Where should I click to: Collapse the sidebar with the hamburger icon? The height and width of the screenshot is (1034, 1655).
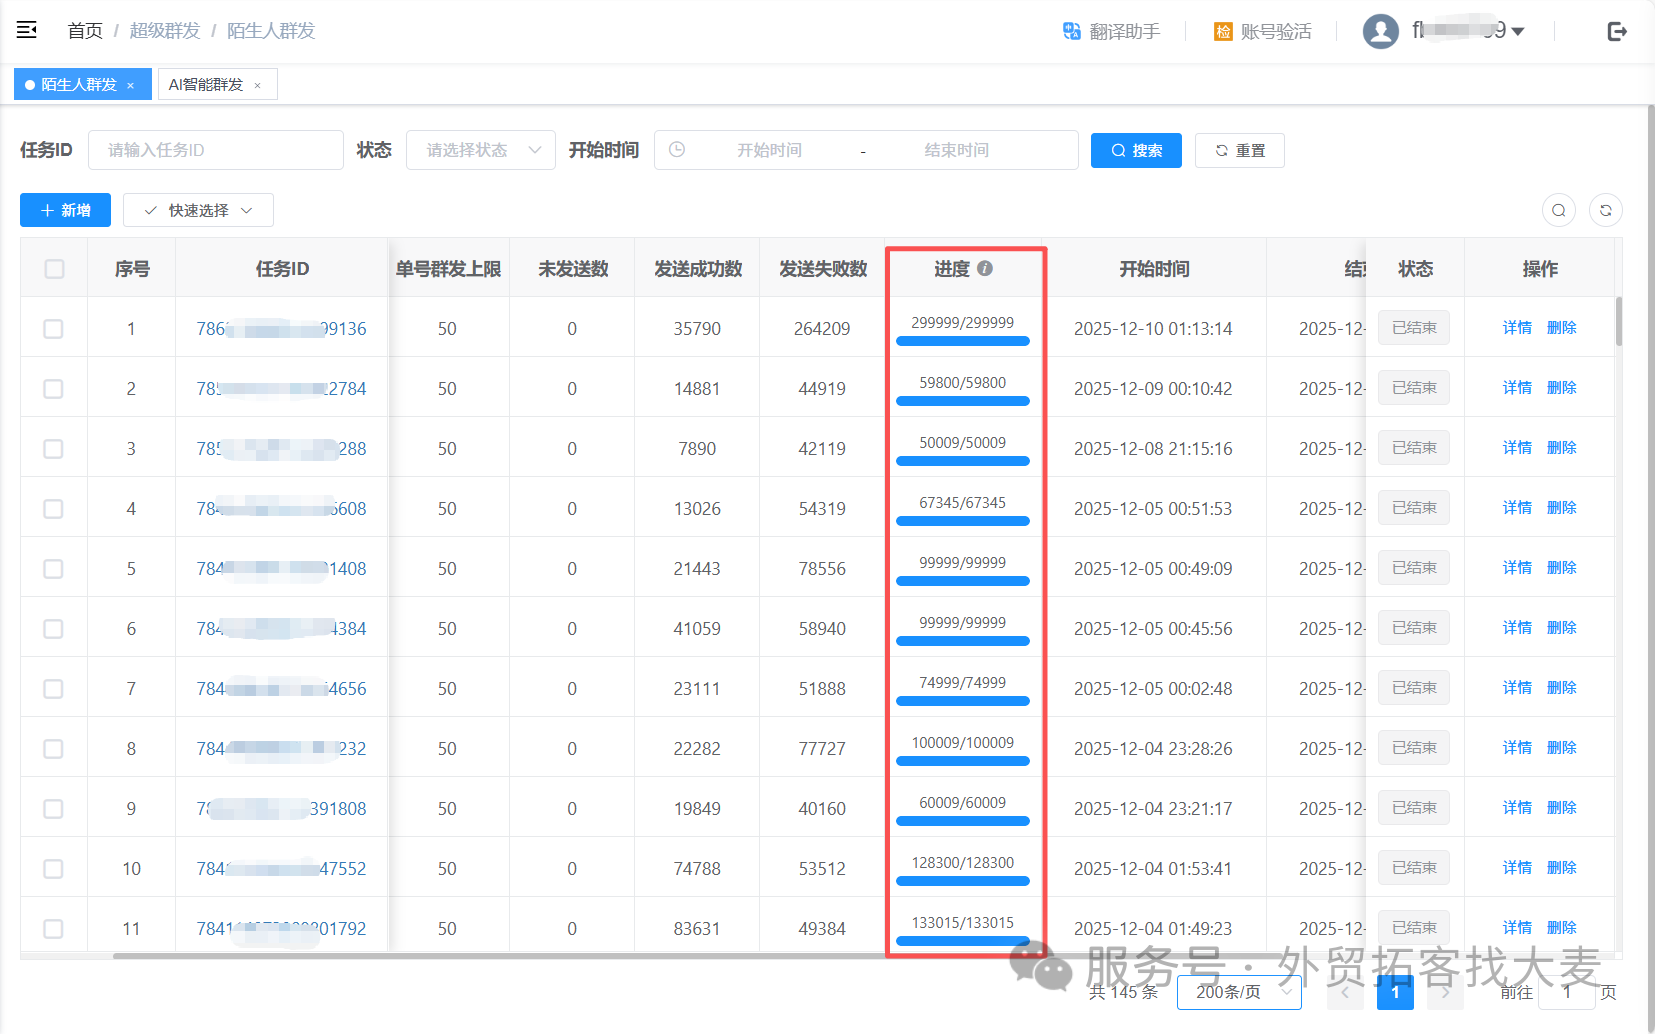(27, 30)
